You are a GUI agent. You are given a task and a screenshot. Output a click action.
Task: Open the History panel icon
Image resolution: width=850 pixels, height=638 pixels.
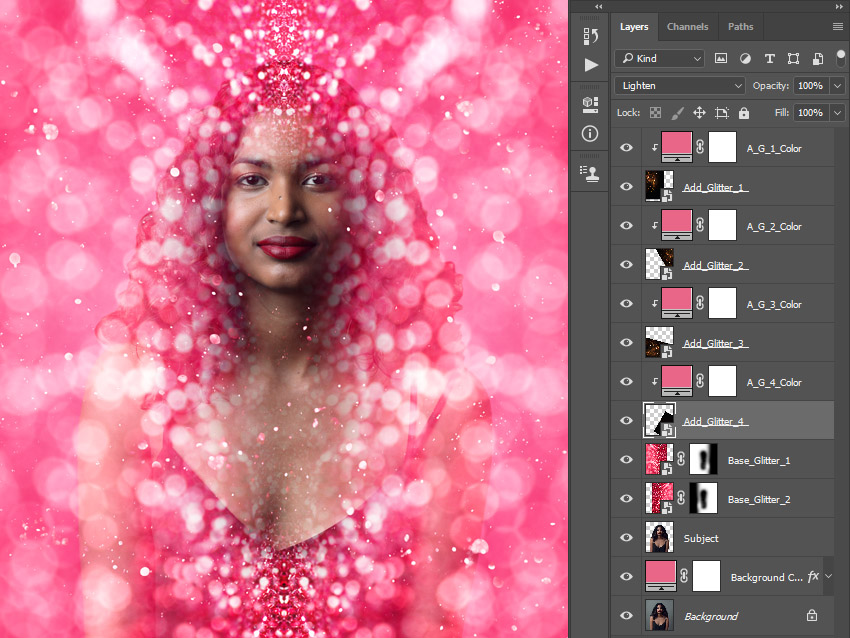point(590,36)
